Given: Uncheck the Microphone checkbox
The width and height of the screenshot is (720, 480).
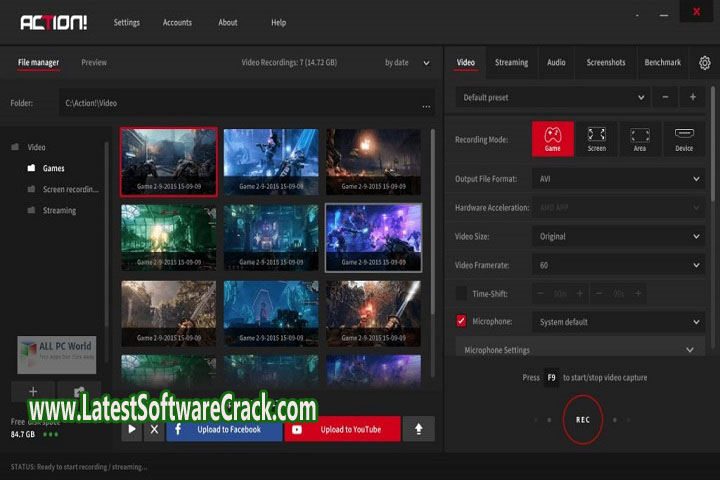Looking at the screenshot, I should (x=461, y=321).
